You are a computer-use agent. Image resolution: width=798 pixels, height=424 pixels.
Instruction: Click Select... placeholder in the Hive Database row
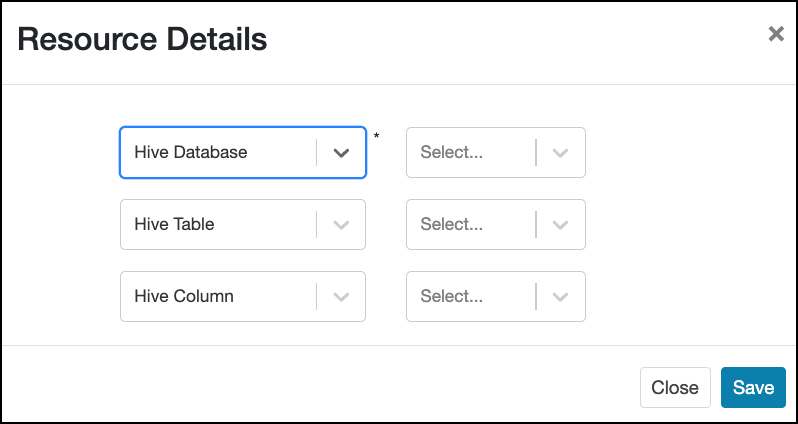coord(452,153)
